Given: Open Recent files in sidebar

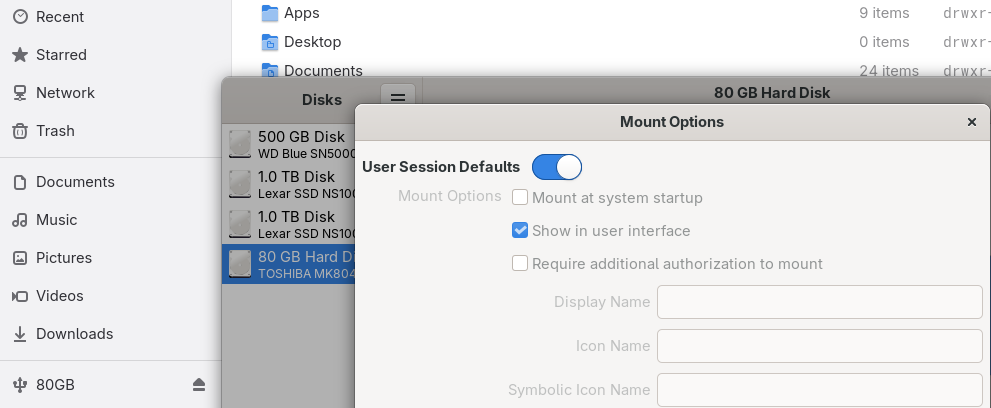Looking at the screenshot, I should (60, 17).
